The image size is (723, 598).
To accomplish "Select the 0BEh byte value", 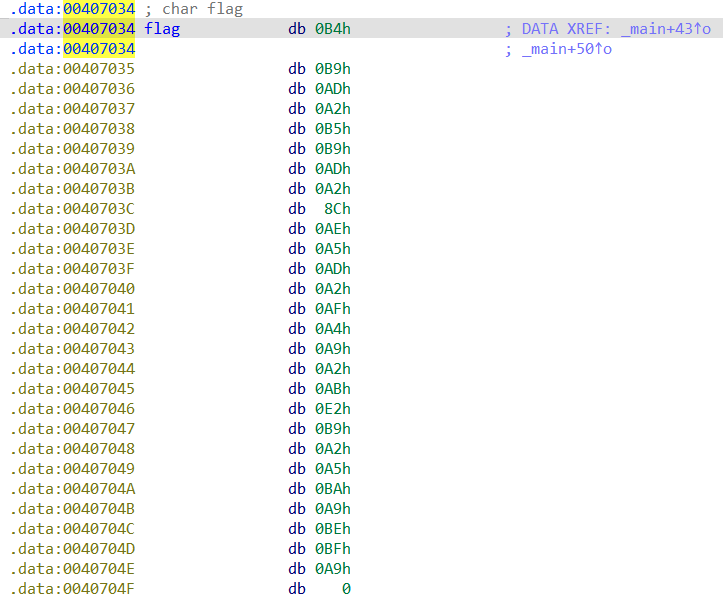I will pos(333,529).
